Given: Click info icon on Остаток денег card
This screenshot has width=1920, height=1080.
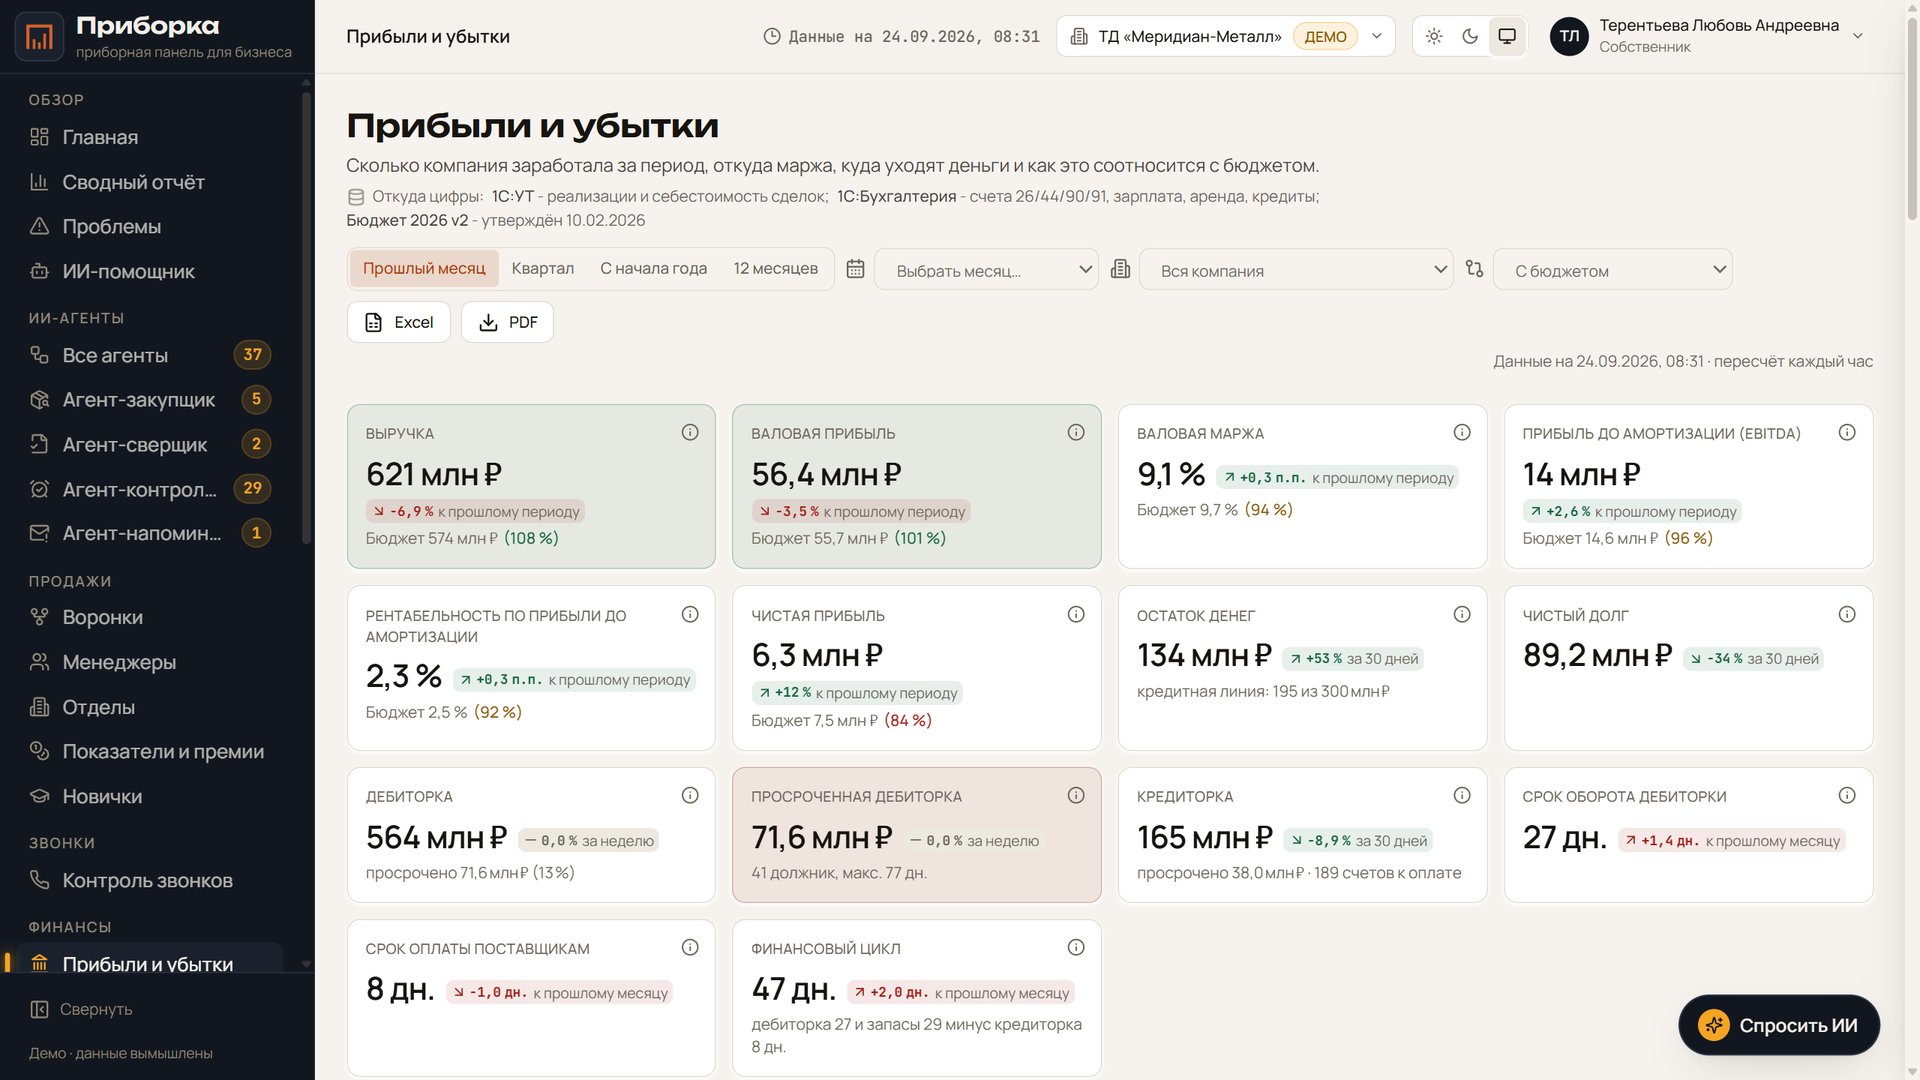Looking at the screenshot, I should coord(1462,614).
